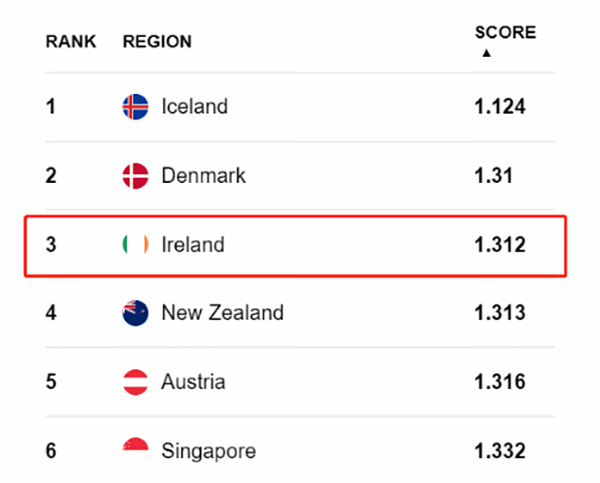Click the Denmark flag icon
Image resolution: width=600 pixels, height=483 pixels.
pos(135,176)
